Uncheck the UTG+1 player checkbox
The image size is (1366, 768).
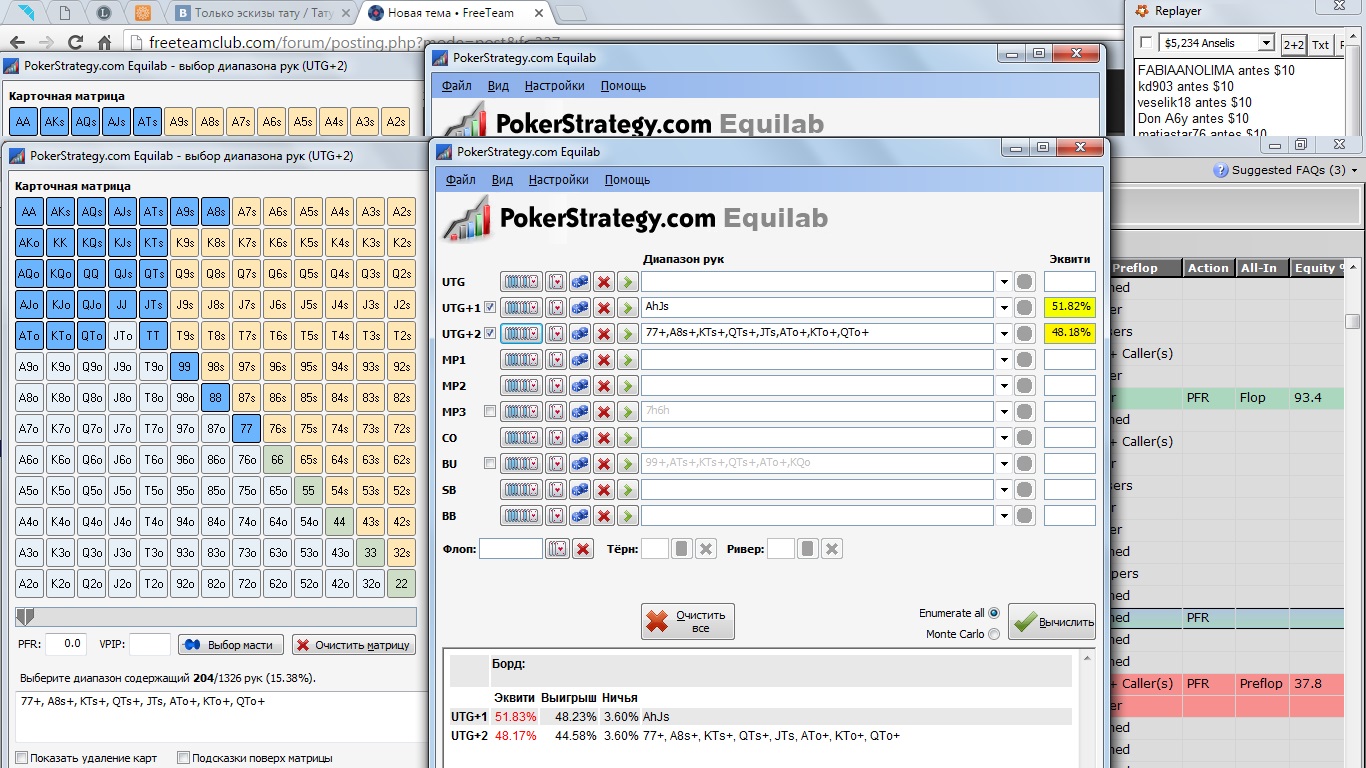tap(490, 308)
